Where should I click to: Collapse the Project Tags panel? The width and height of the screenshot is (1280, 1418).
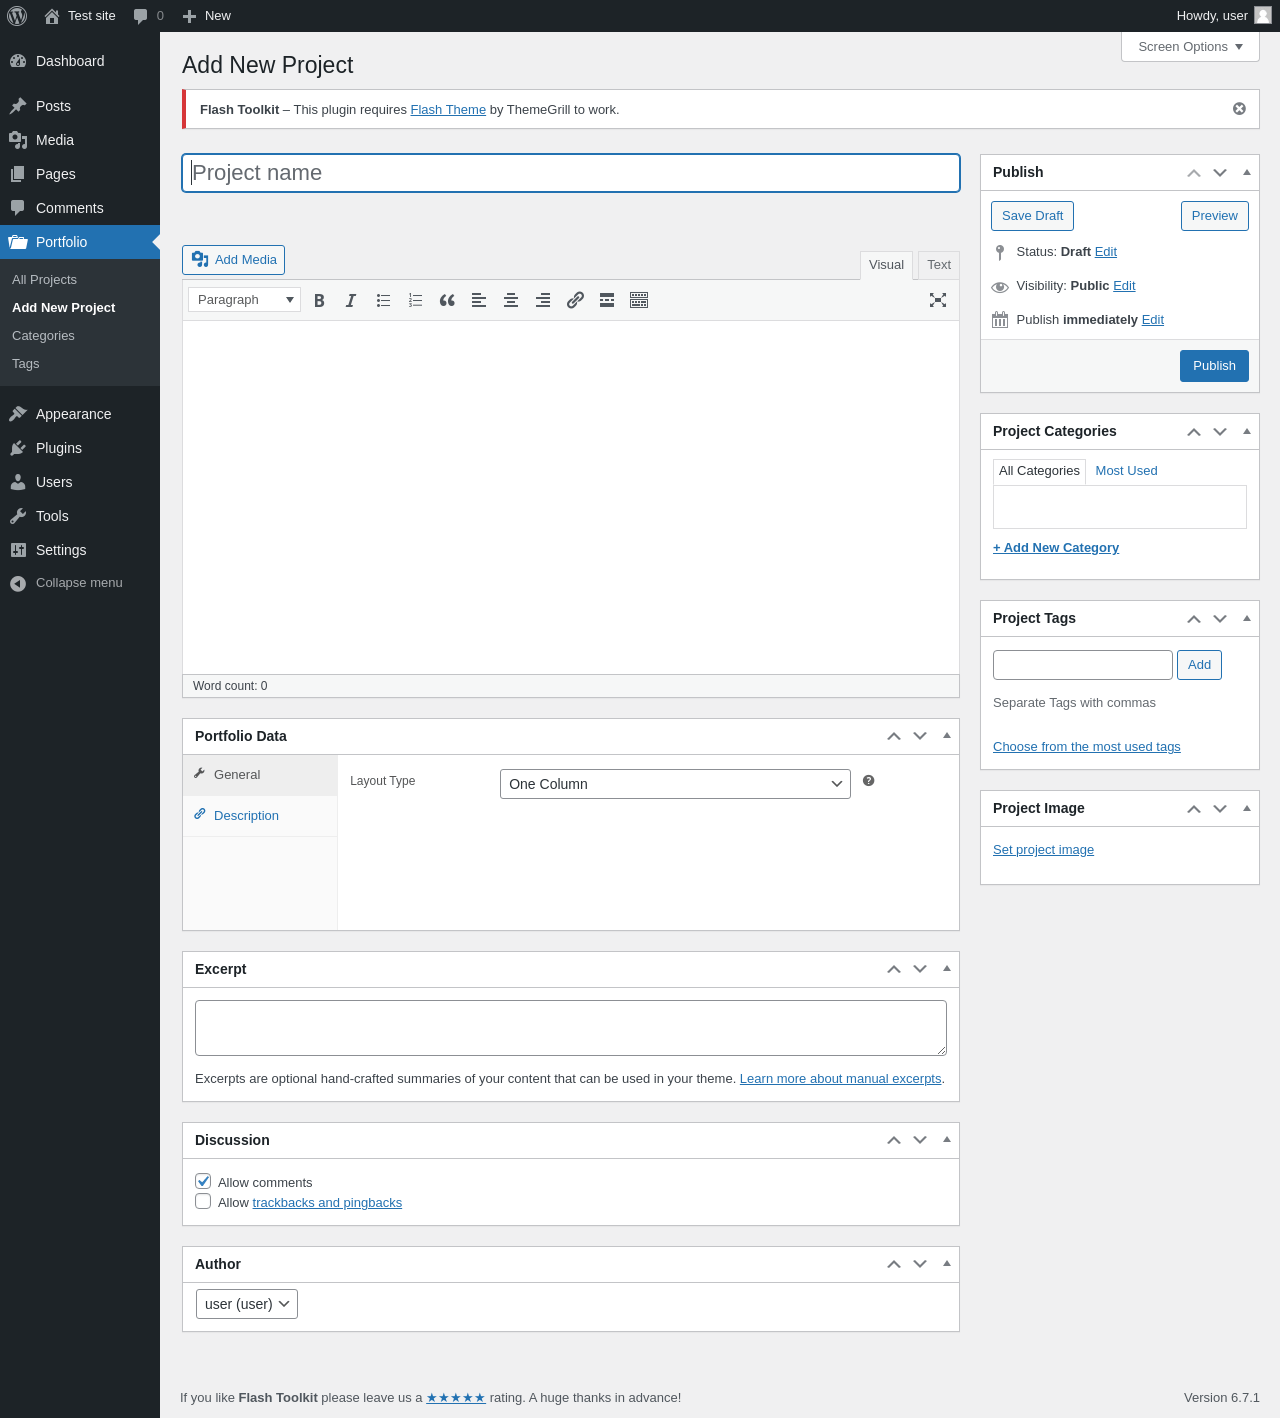click(x=1247, y=618)
